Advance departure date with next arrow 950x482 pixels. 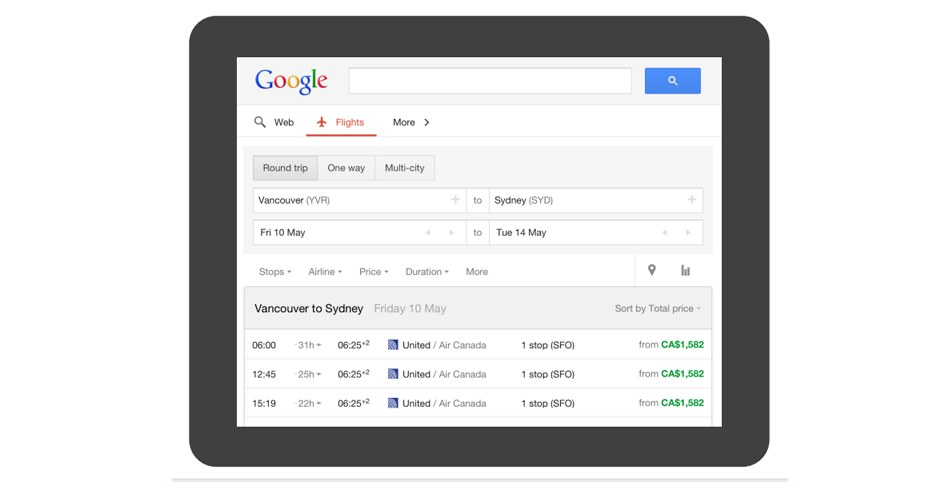click(x=451, y=233)
